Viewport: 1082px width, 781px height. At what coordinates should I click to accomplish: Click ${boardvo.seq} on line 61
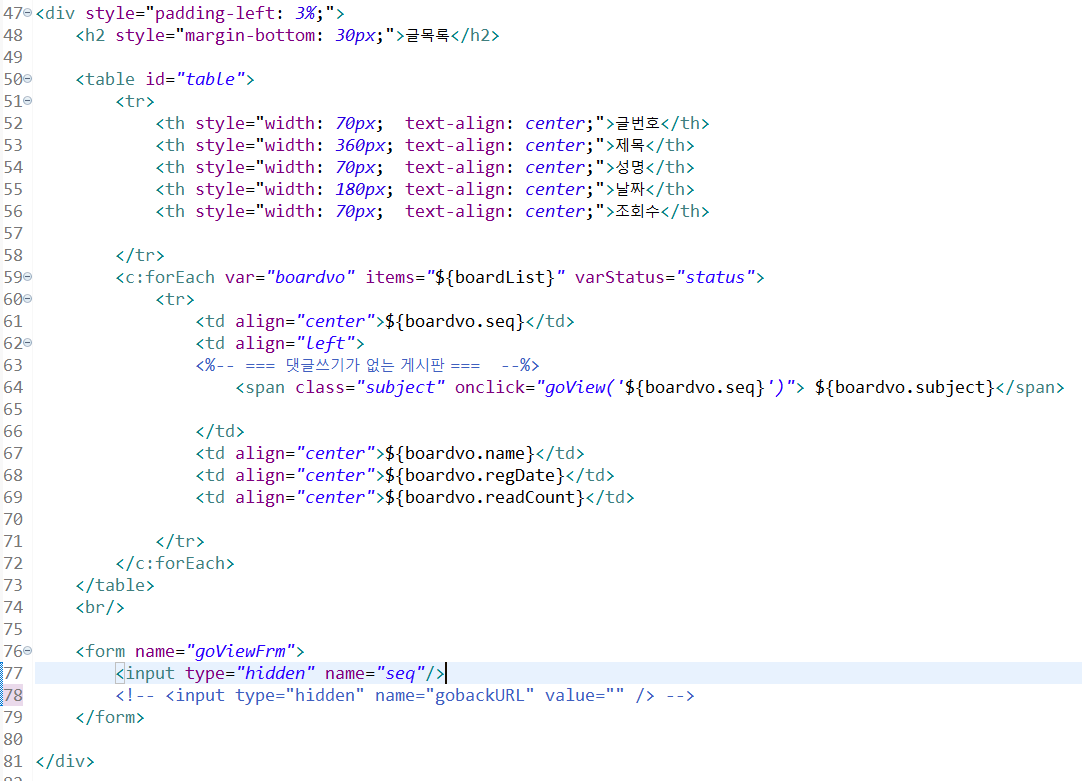click(455, 322)
